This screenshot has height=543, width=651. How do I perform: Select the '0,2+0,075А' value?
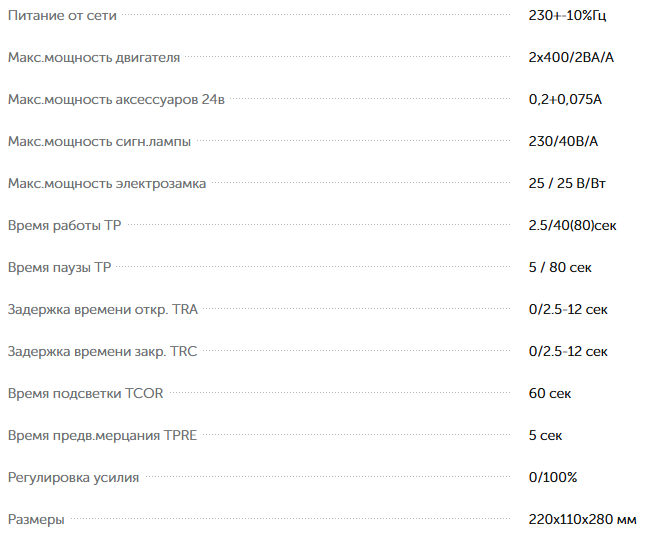coord(565,100)
